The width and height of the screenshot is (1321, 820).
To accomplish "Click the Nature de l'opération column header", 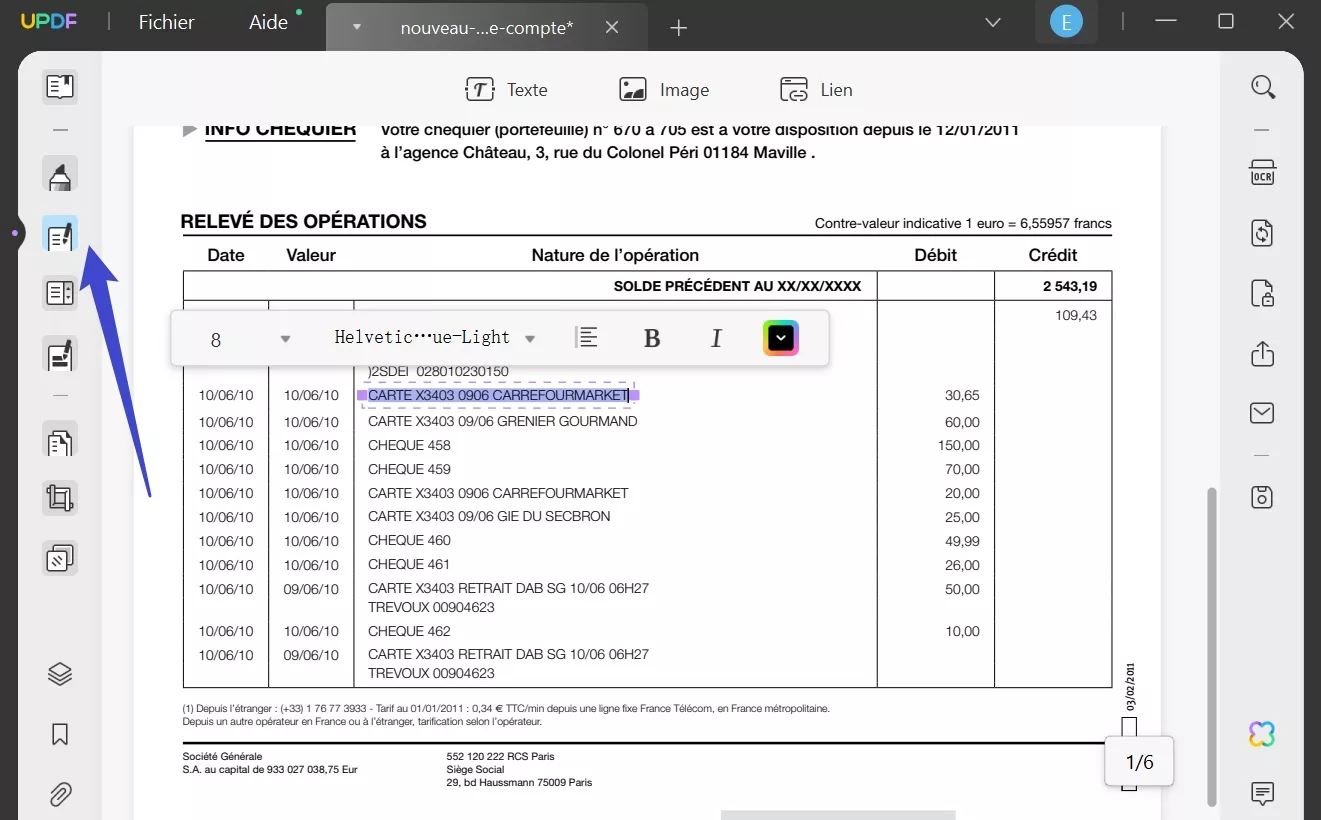I will pos(615,255).
